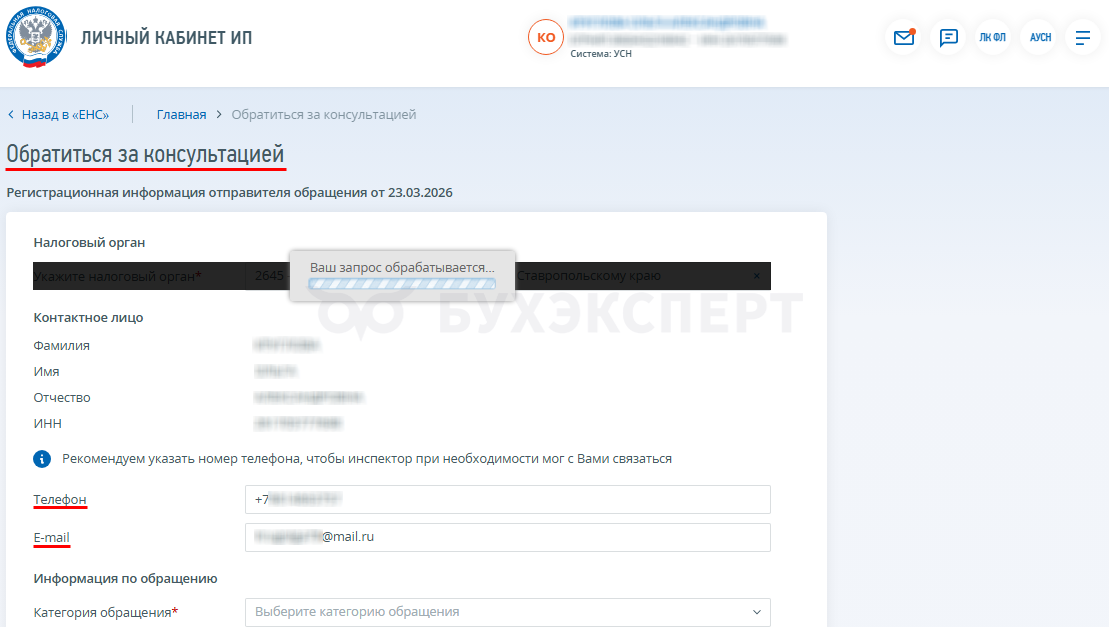Screen dimensions: 1109x629
Task: Open the mail envelope notifications icon
Action: click(904, 37)
